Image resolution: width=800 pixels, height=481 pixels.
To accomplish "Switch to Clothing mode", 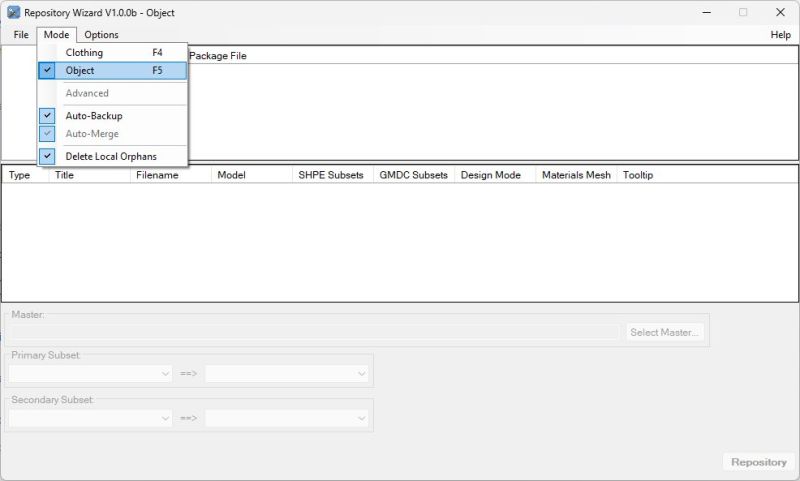I will pos(113,53).
